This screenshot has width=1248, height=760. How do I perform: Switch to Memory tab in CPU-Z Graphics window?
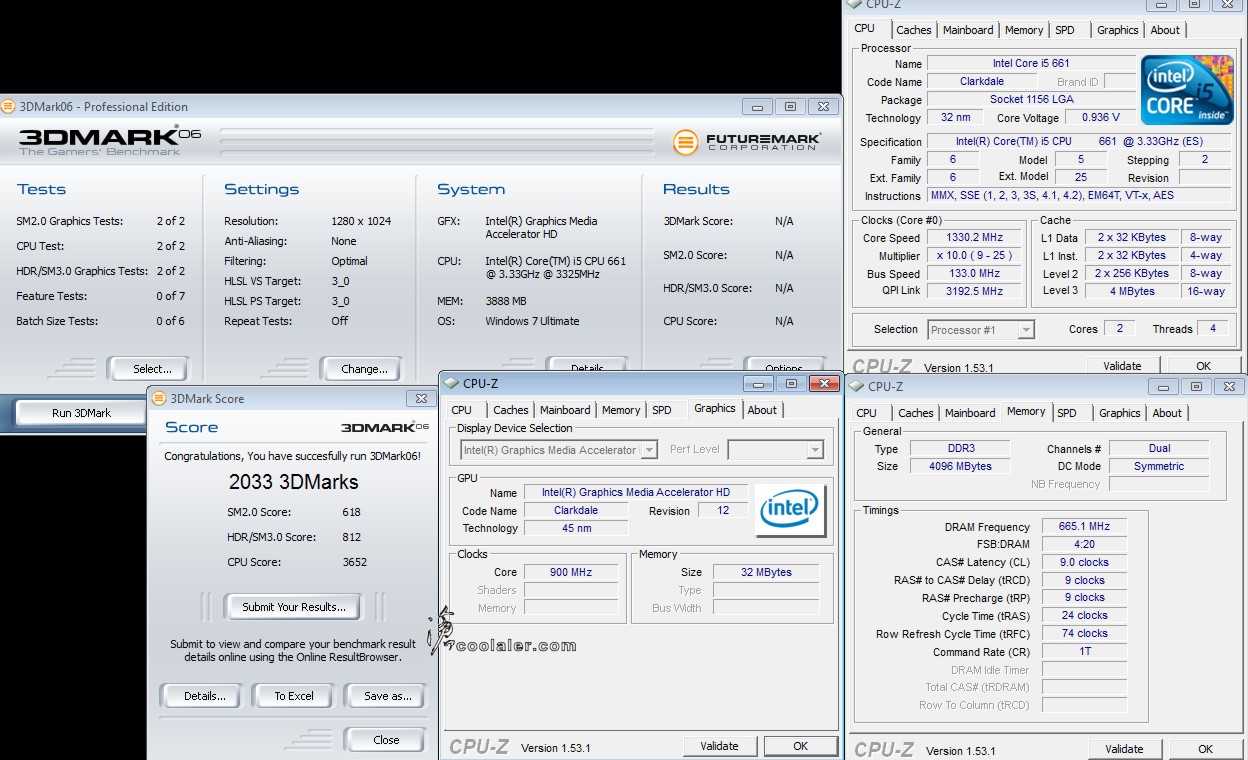click(621, 410)
